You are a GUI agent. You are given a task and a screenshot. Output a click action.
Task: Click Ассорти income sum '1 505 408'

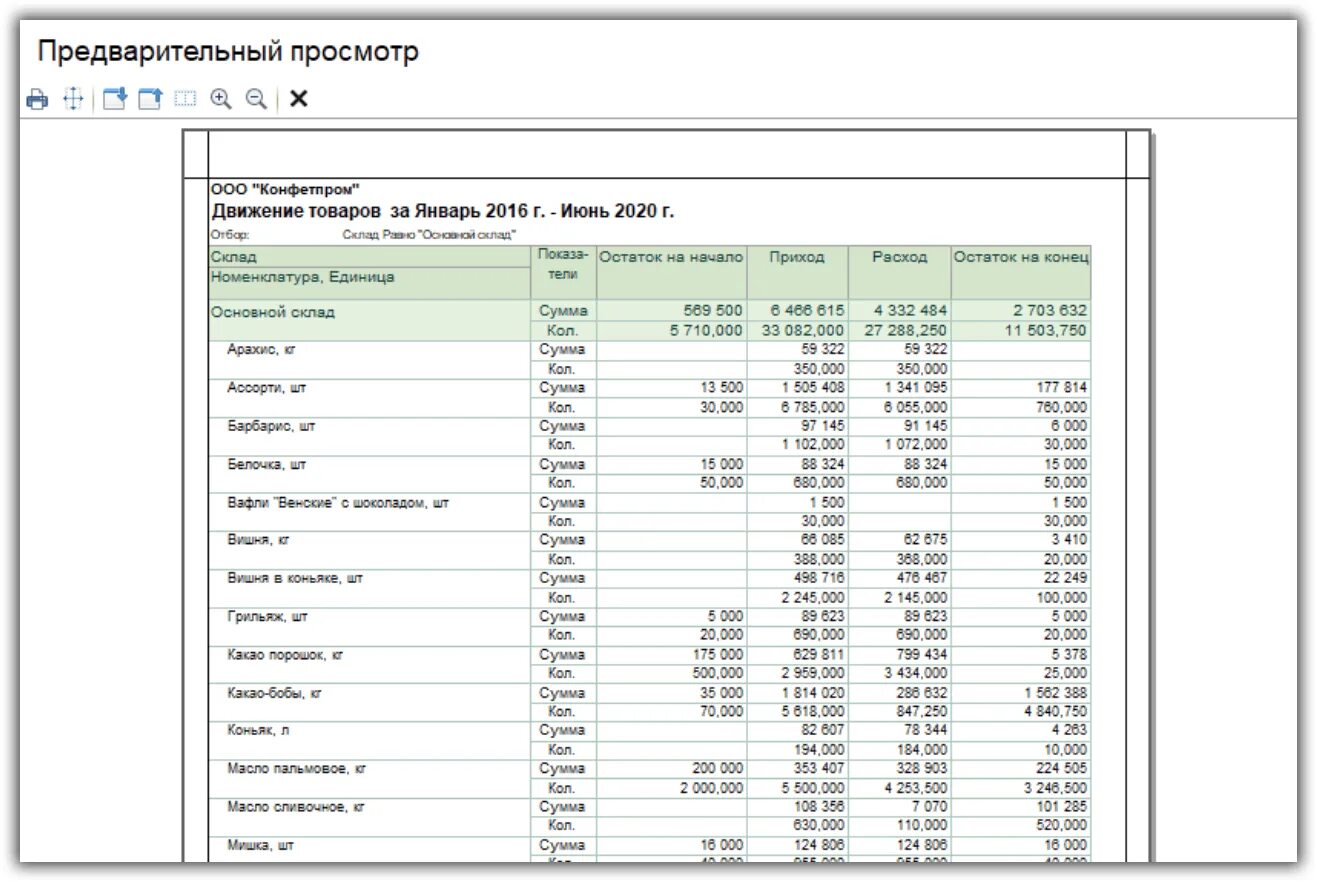point(813,388)
